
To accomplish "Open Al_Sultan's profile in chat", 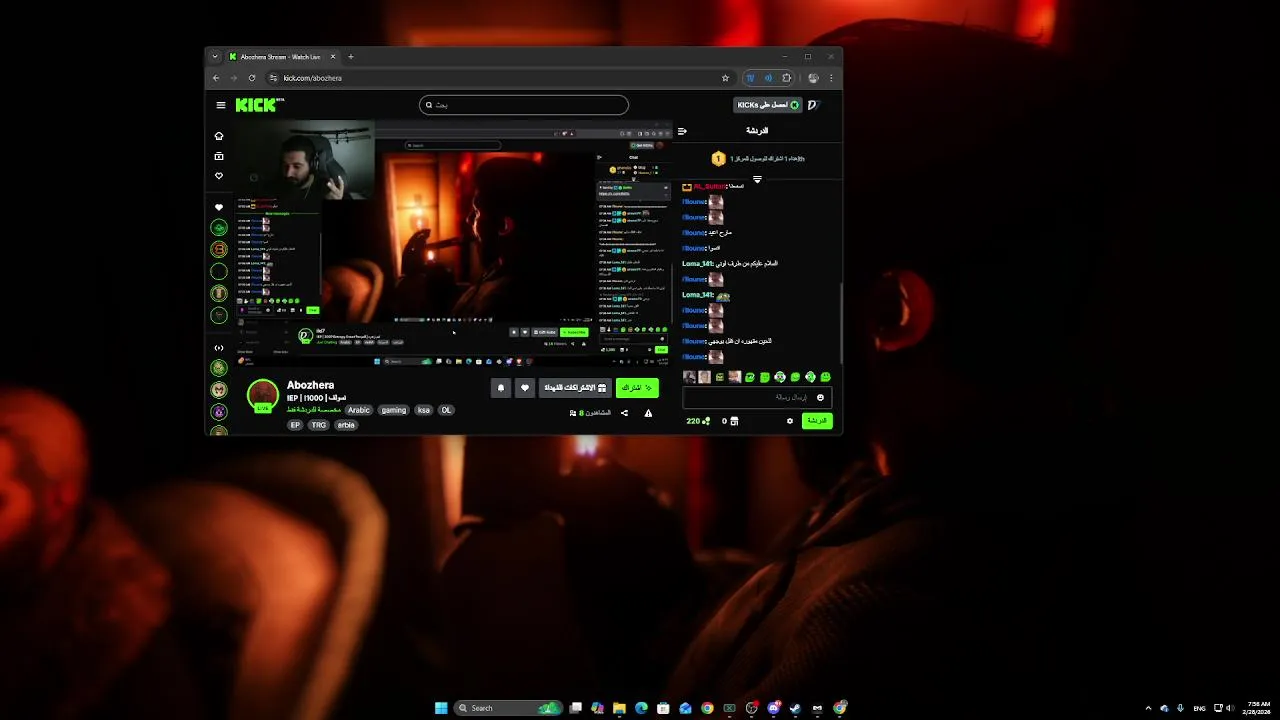I will pos(708,187).
